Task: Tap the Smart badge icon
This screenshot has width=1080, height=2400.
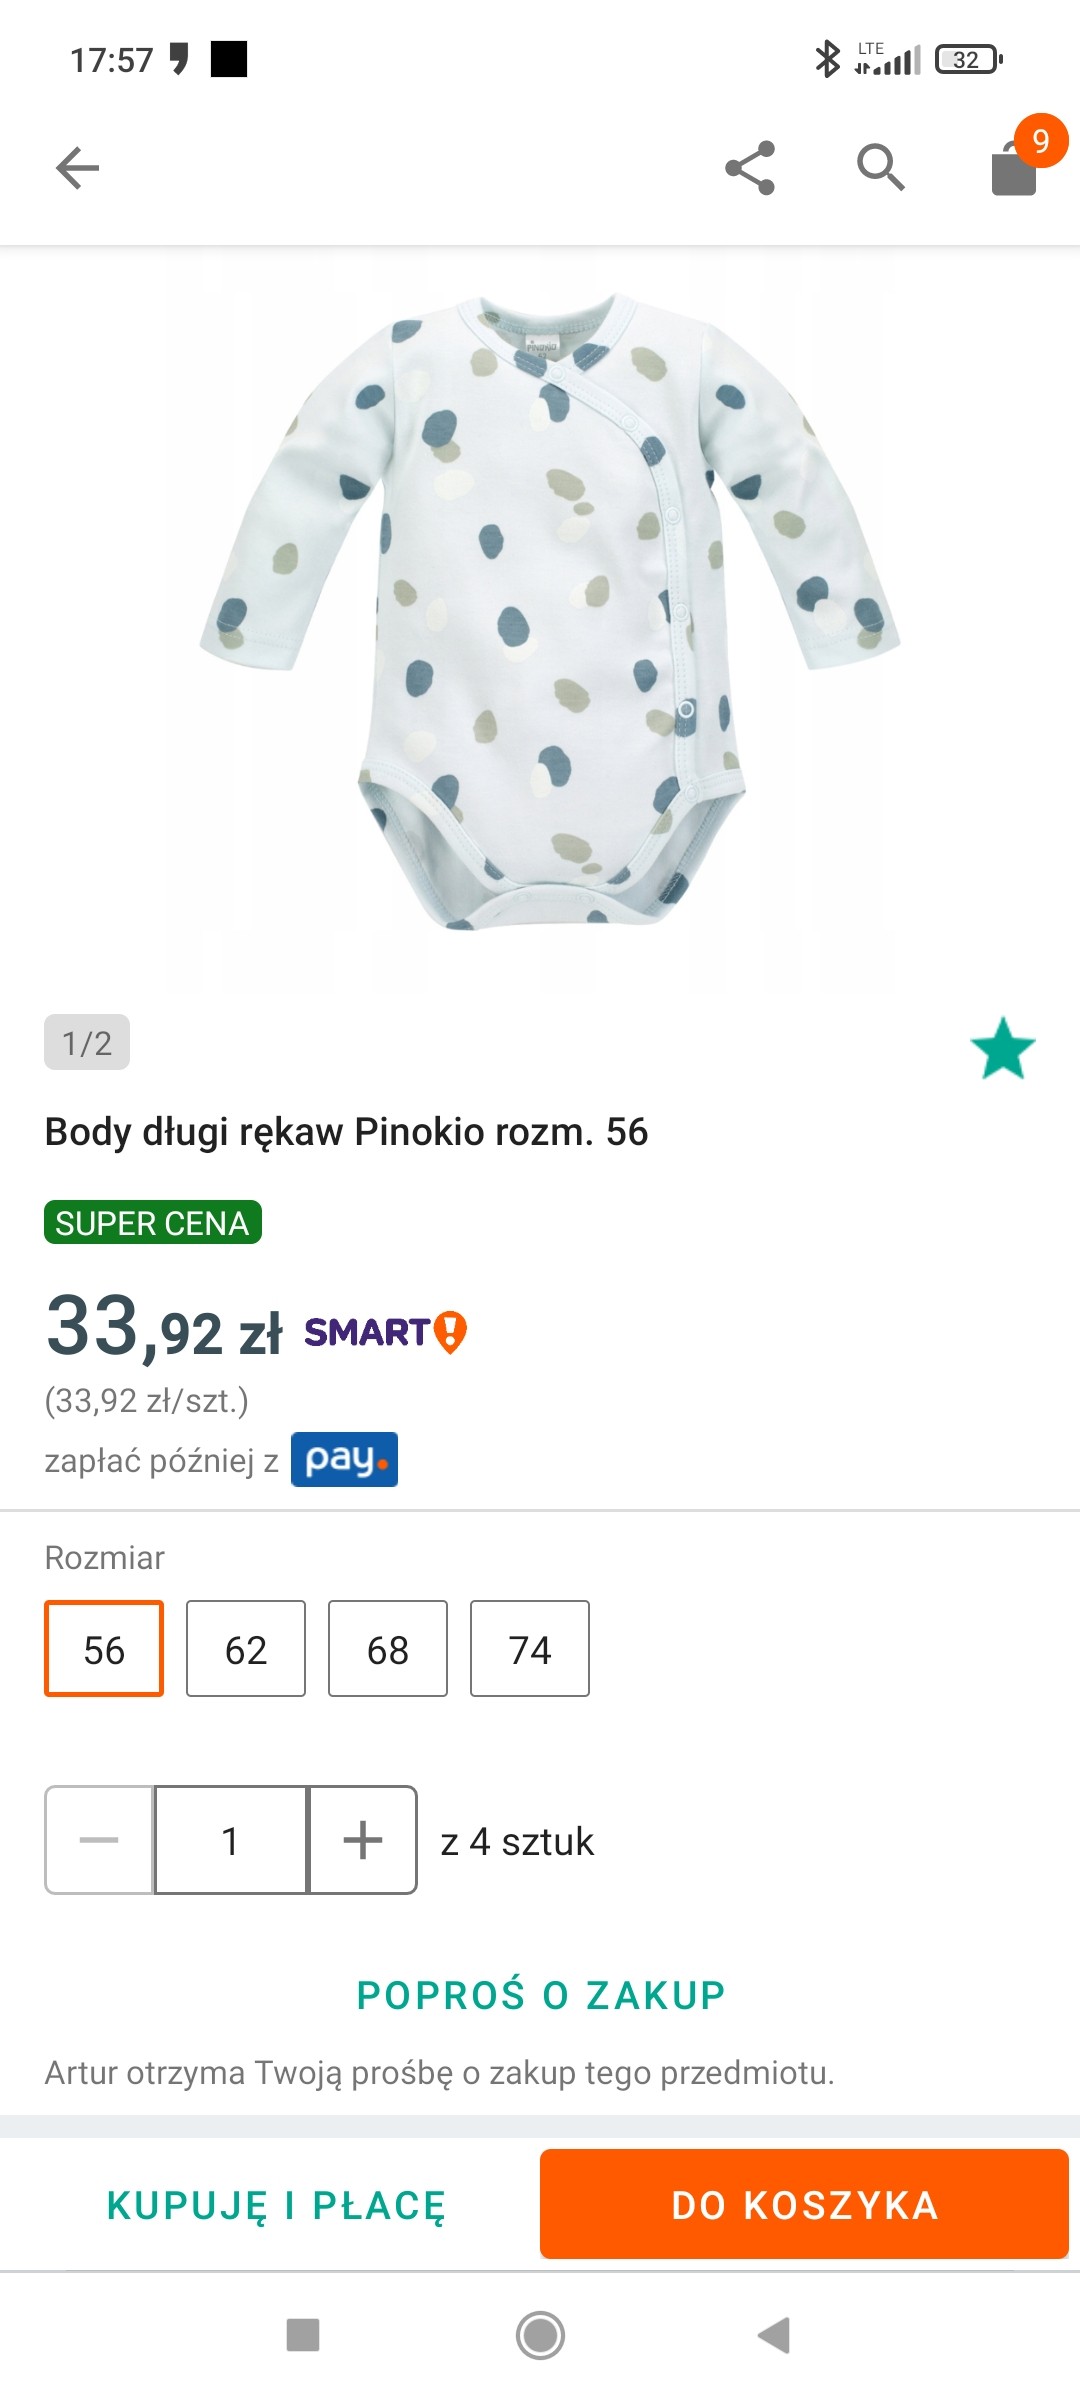Action: pyautogui.click(x=385, y=1333)
